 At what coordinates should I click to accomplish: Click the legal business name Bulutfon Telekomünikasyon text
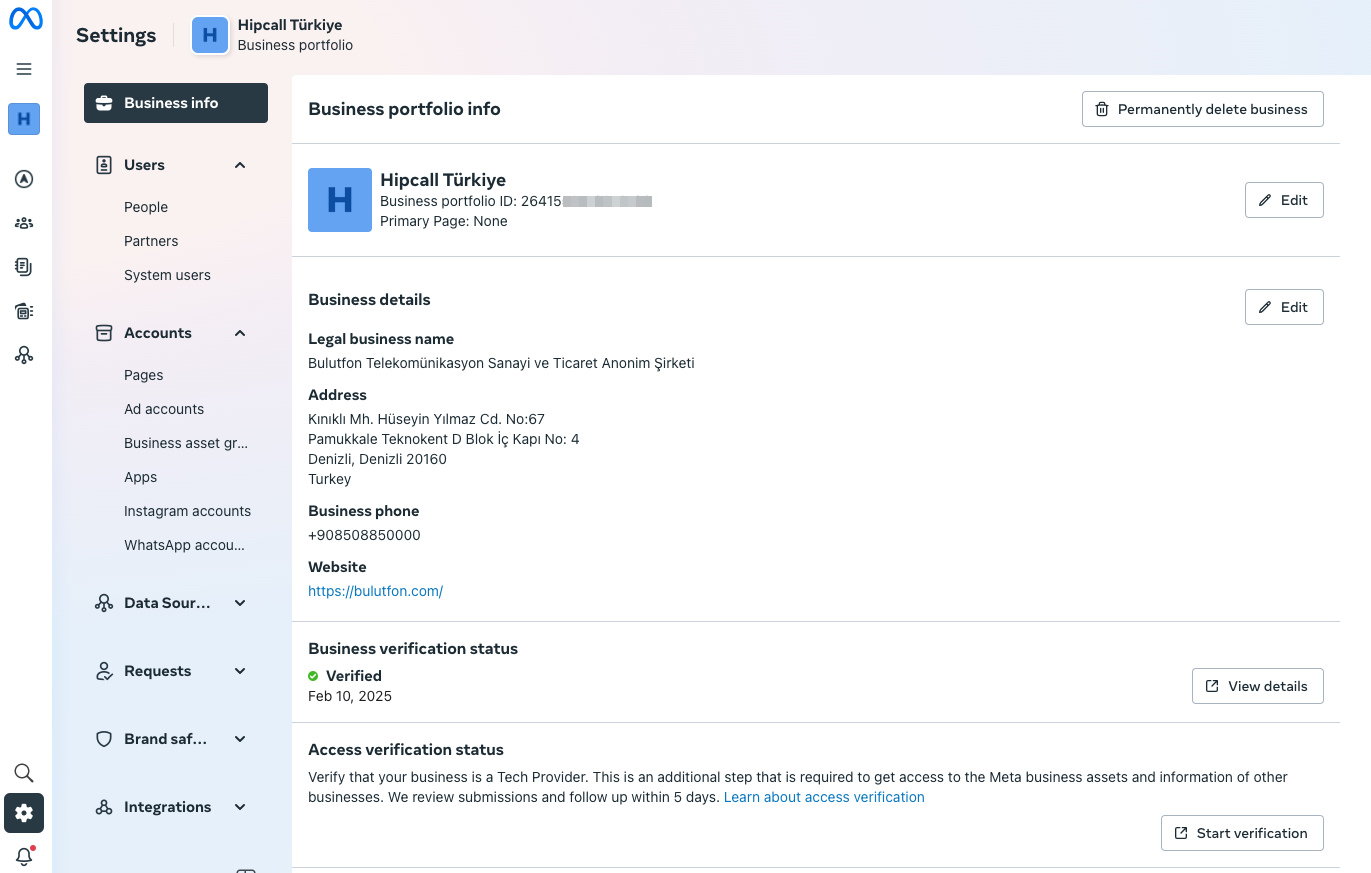point(501,363)
